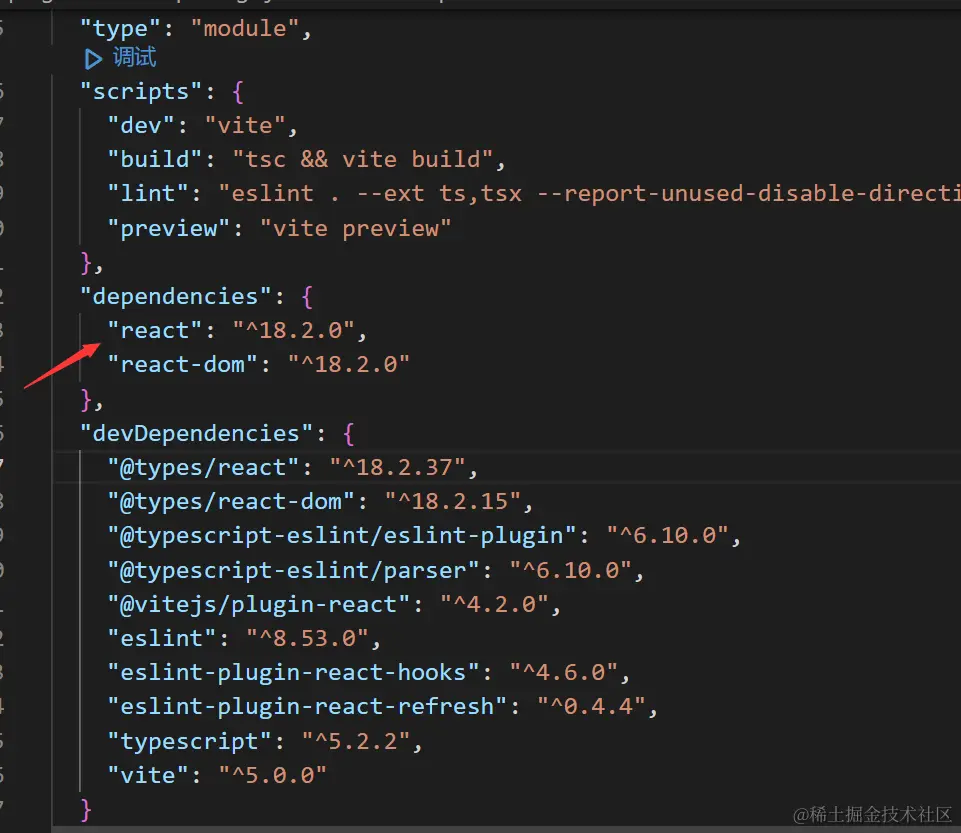
Task: Click the "react-dom" dependency key
Action: point(183,365)
